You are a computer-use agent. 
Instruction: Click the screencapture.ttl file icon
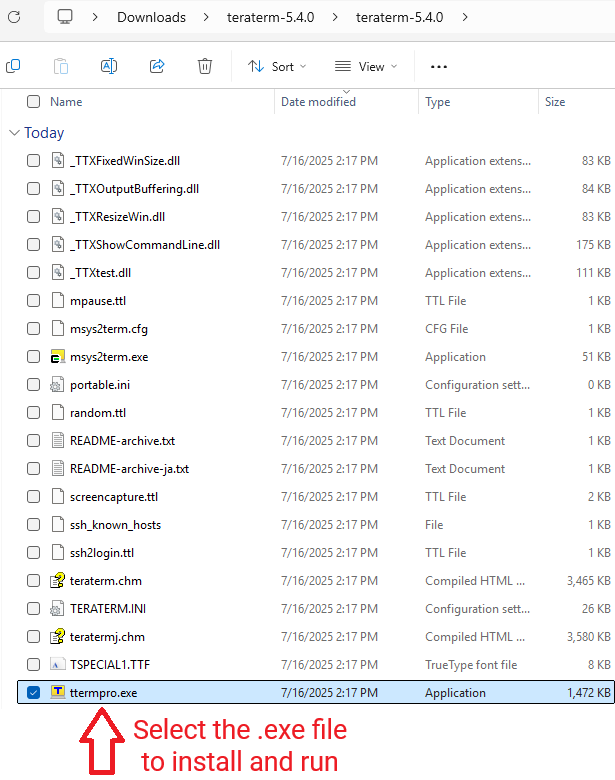click(58, 496)
